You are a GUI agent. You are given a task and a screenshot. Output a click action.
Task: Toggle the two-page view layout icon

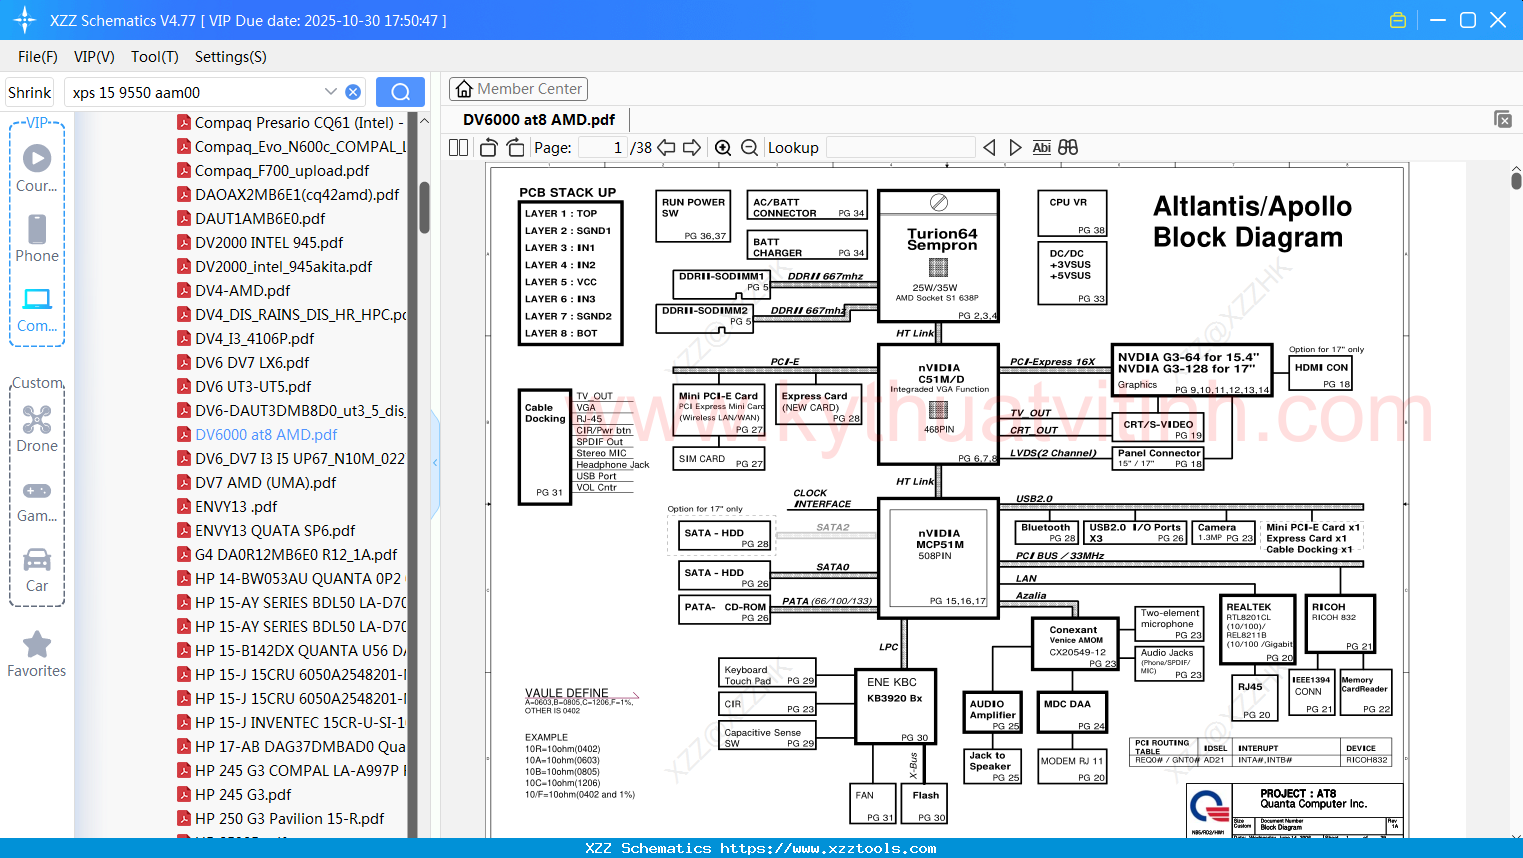tap(459, 148)
